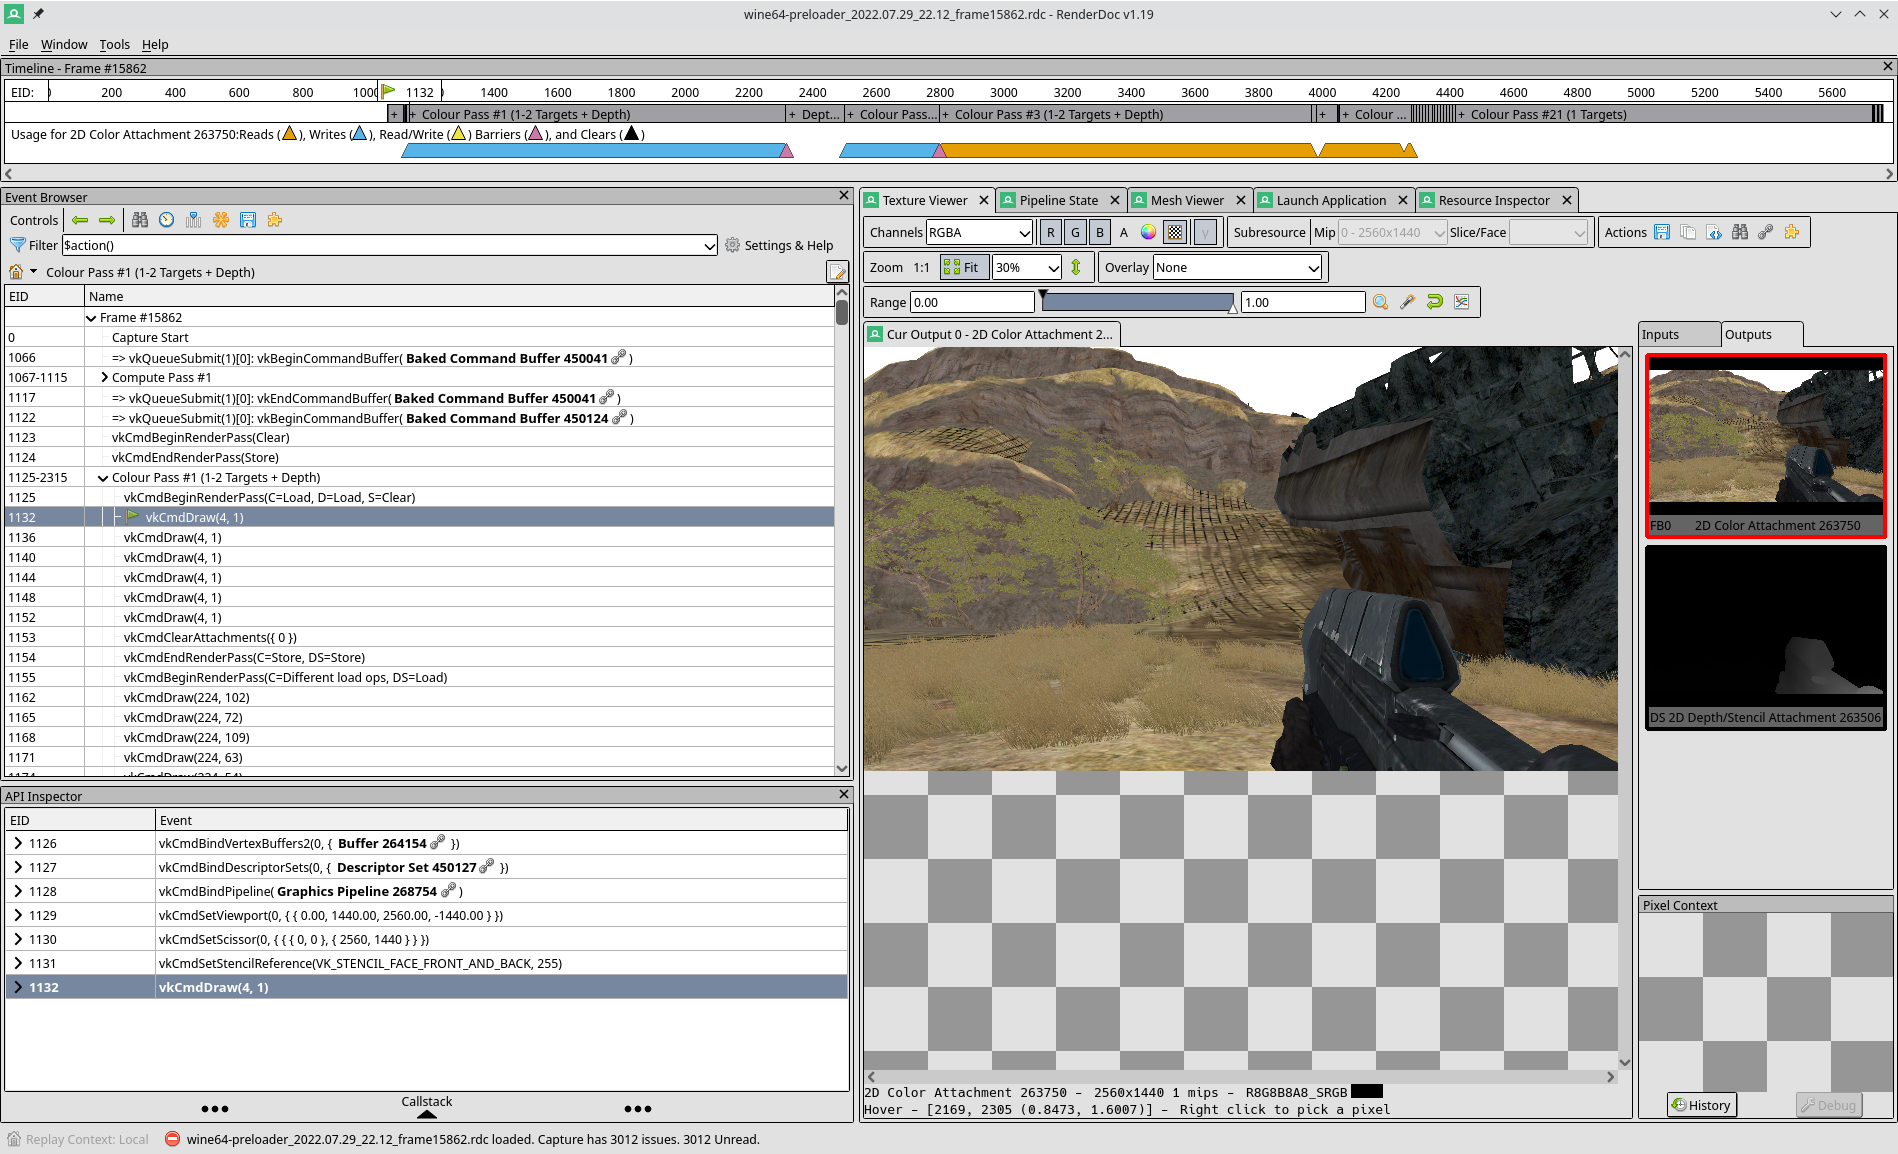
Task: Open find event binoculars in Event Browser
Action: tap(140, 220)
